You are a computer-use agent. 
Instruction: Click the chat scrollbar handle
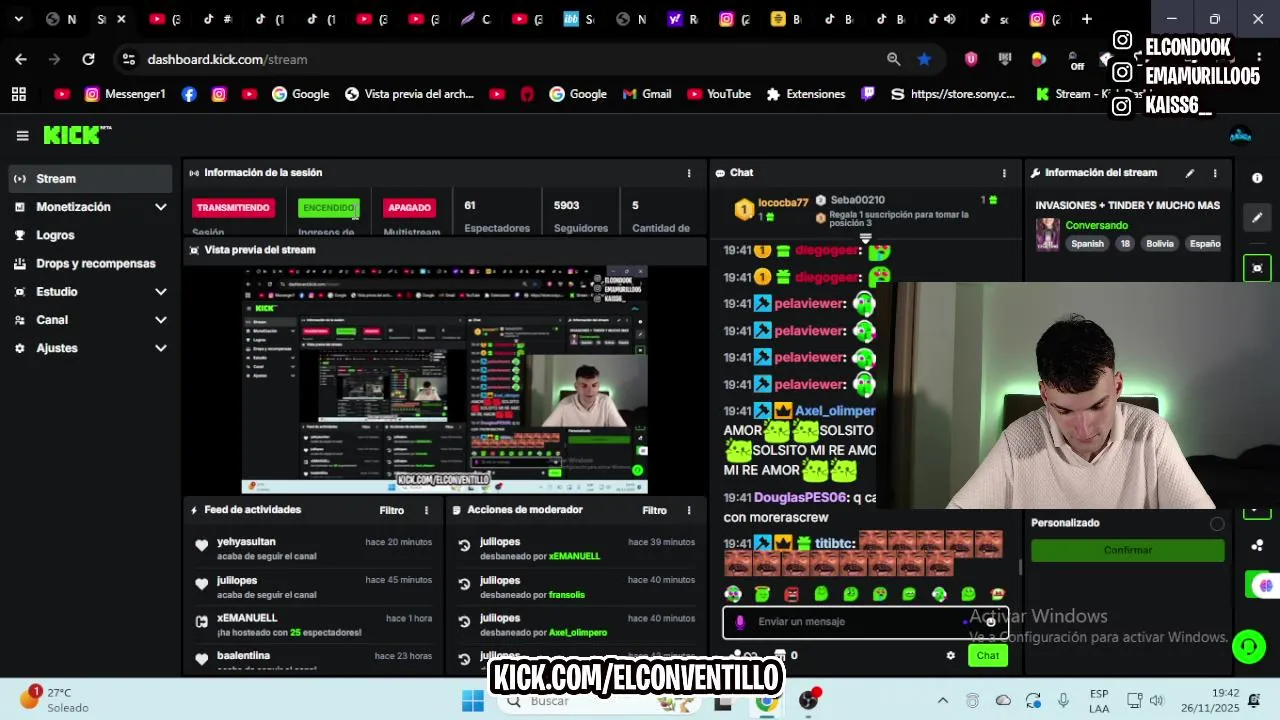click(1020, 567)
